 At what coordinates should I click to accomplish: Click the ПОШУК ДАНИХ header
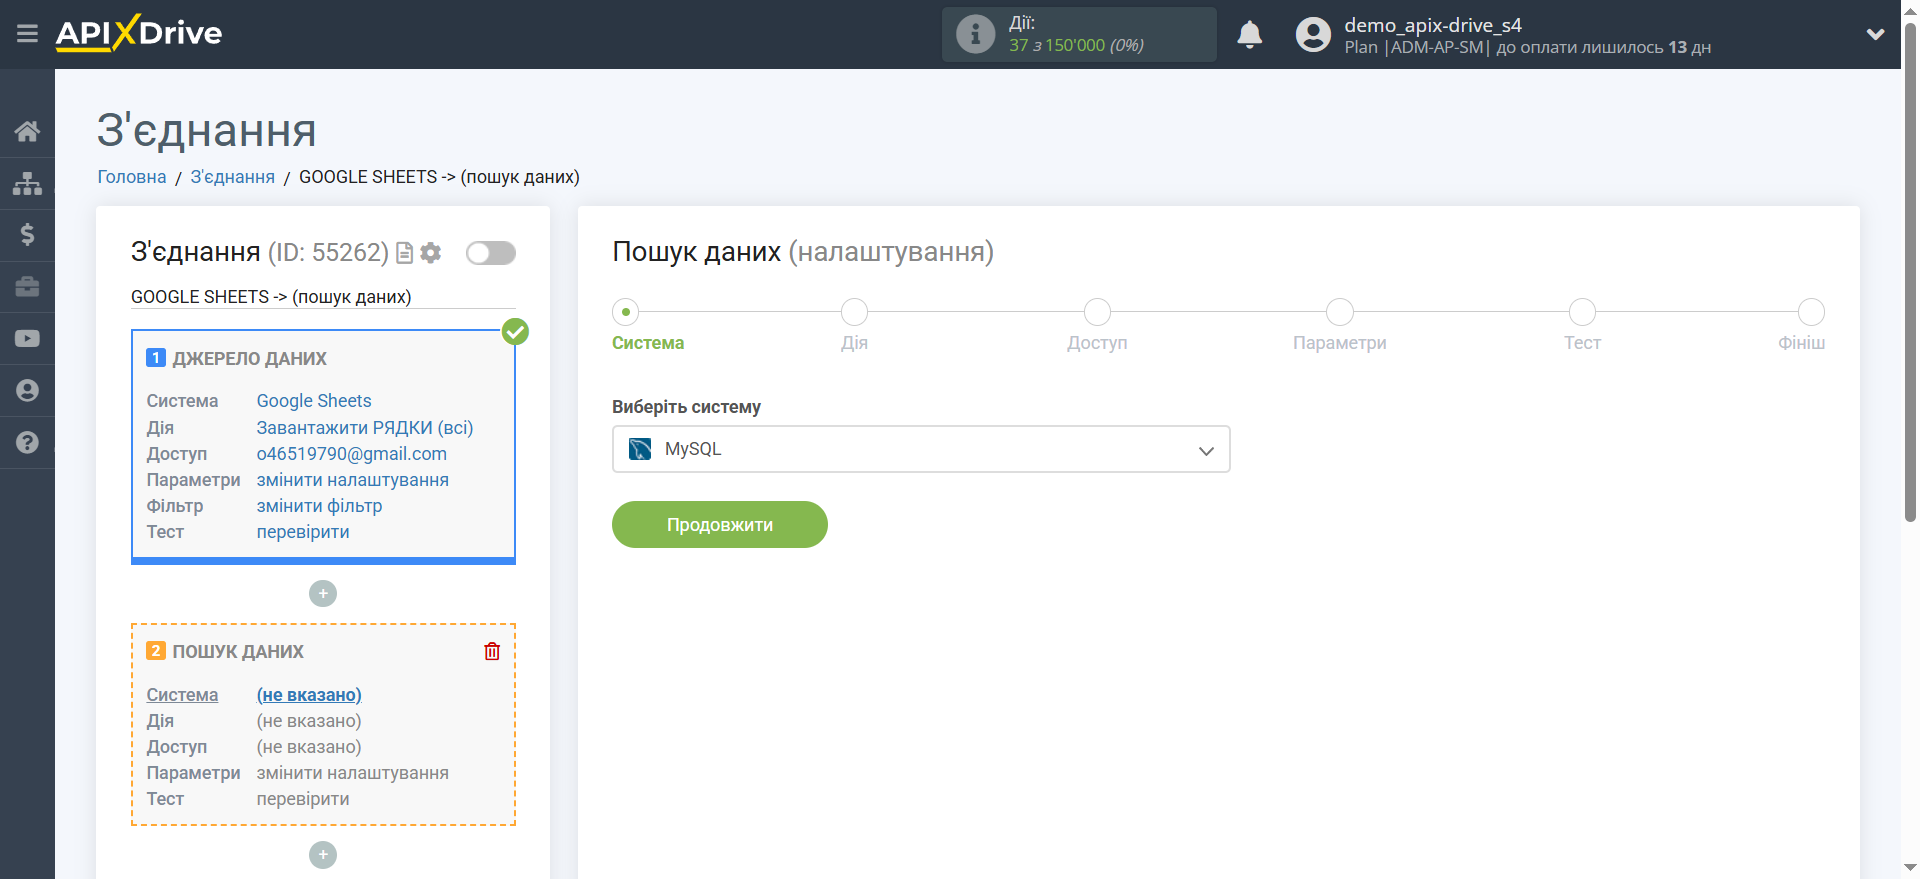tap(238, 652)
